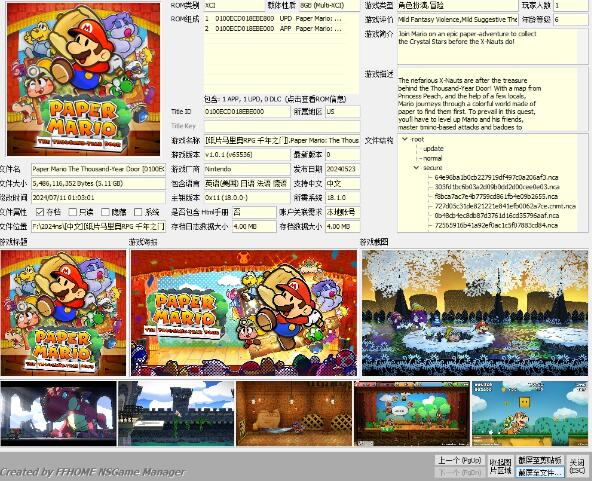The height and width of the screenshot is (481, 592).
Task: Tick the 系统 system attribute checkbox
Action: pos(138,212)
